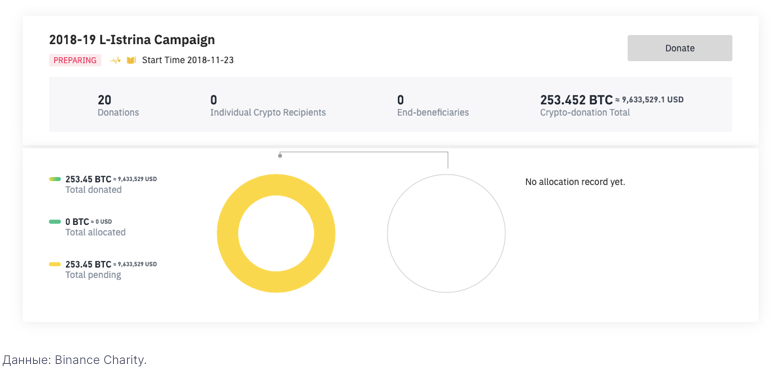Click the empty allocation circle chart

pyautogui.click(x=446, y=233)
